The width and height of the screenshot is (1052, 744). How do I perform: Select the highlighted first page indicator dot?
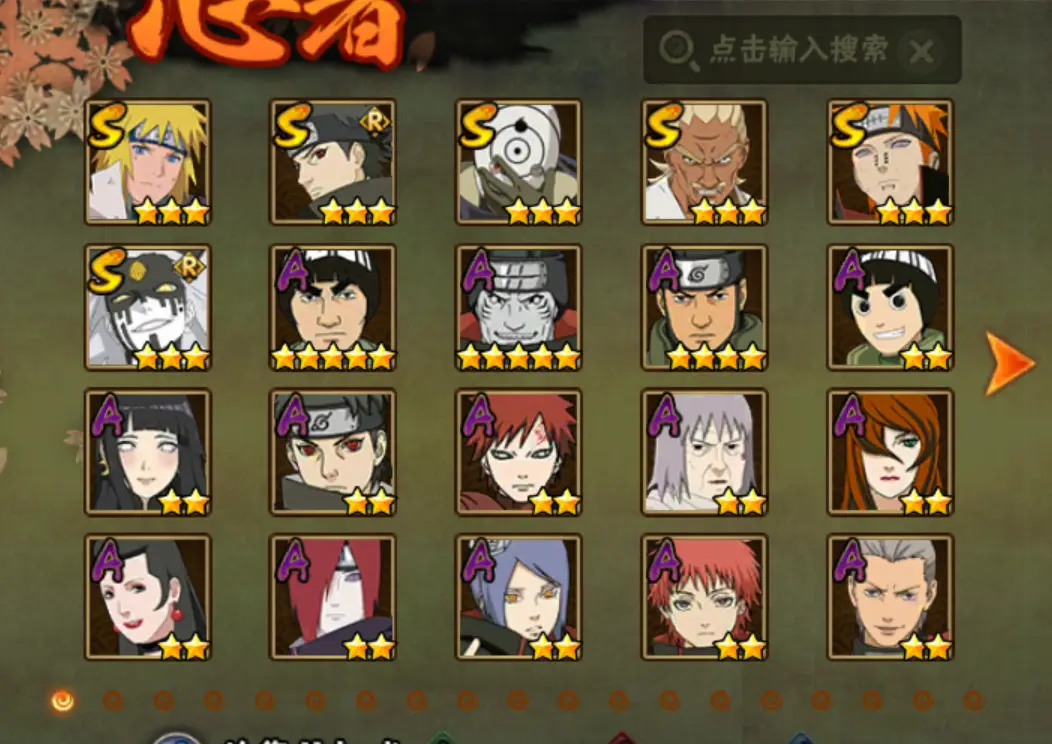62,701
